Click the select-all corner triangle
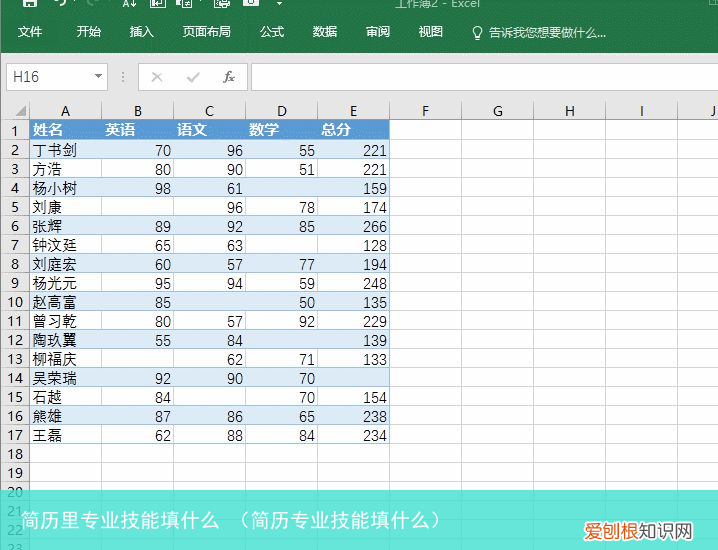 click(x=20, y=111)
